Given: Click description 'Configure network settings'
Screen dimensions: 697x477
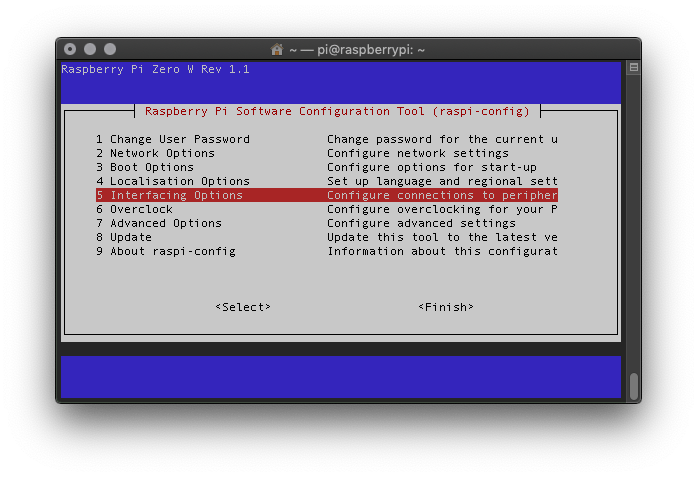Looking at the screenshot, I should click(418, 153).
